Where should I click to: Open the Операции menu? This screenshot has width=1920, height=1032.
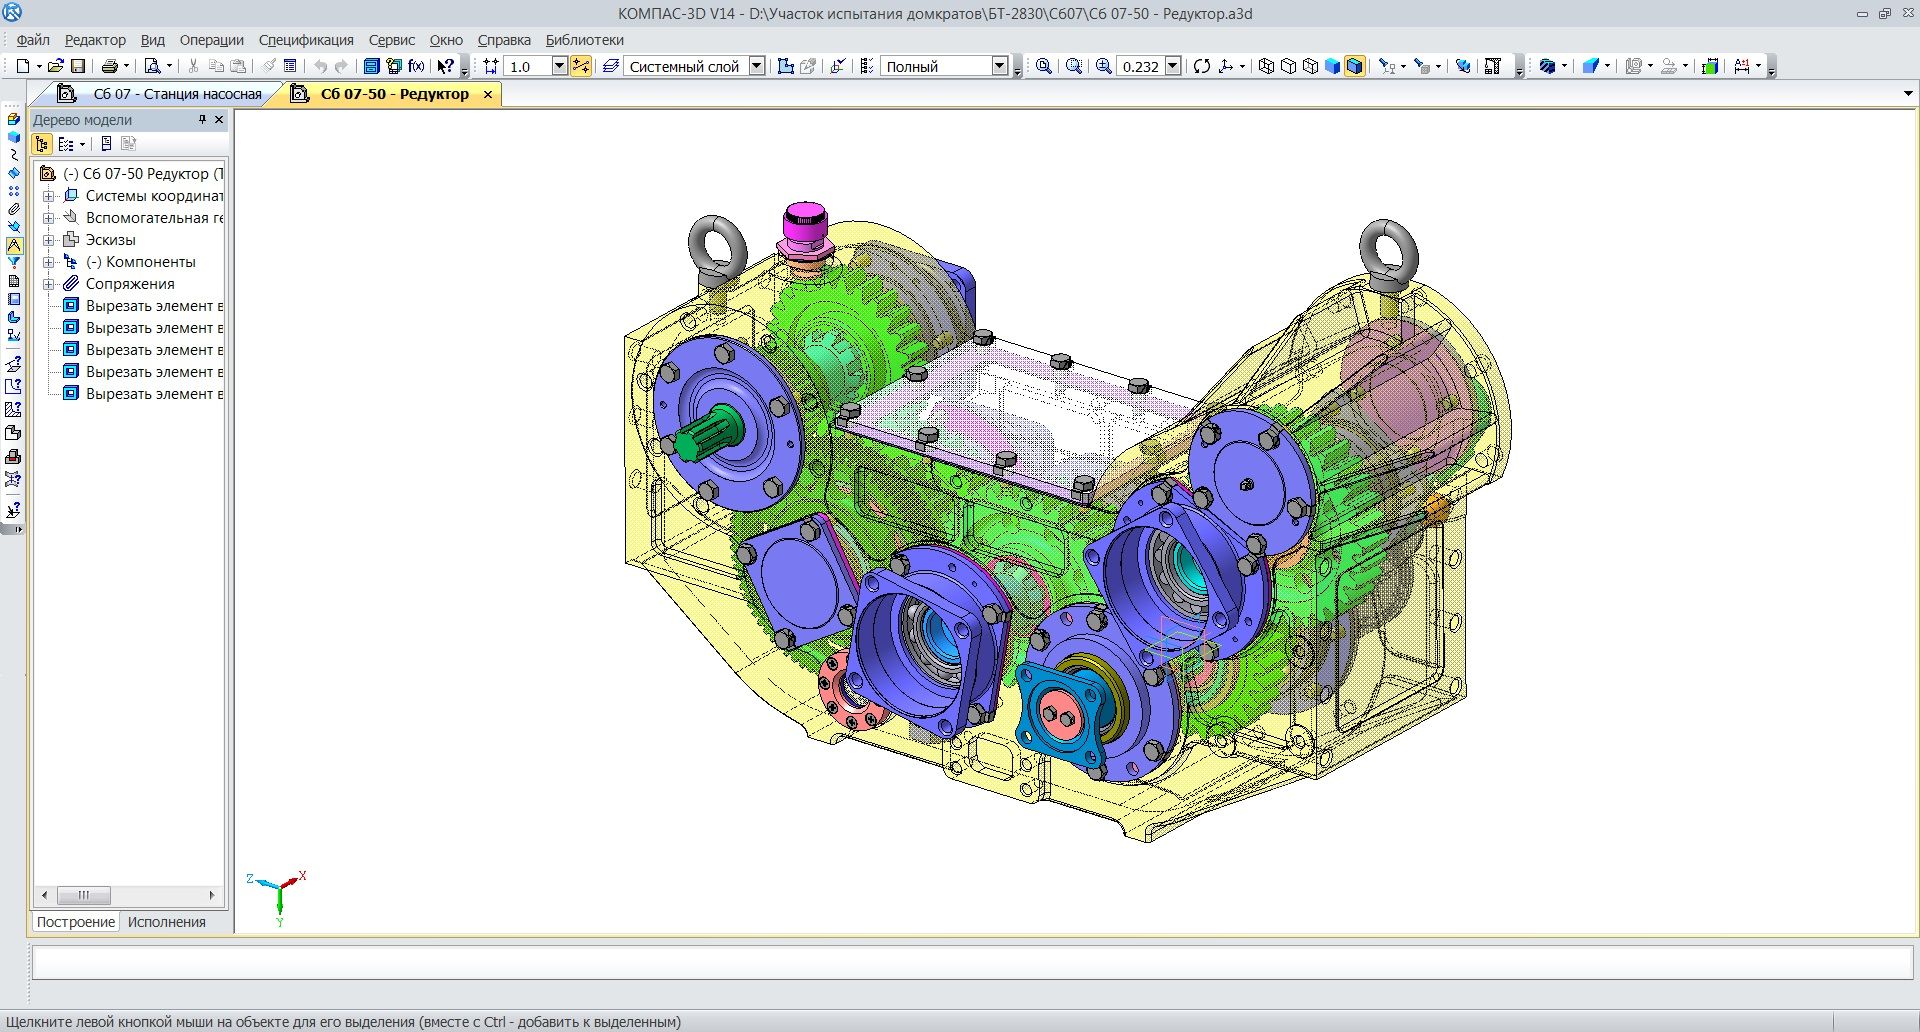point(211,40)
